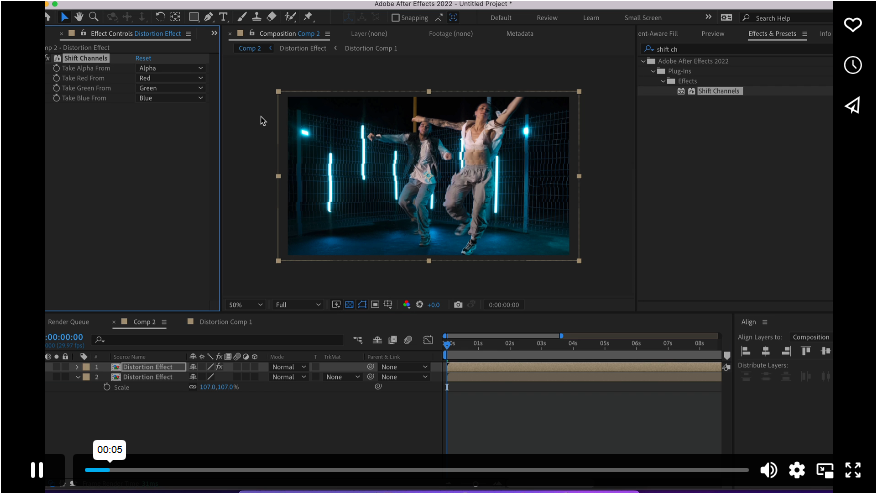Viewport: 877px width, 494px height.
Task: Select the Rotation tool
Action: [160, 17]
